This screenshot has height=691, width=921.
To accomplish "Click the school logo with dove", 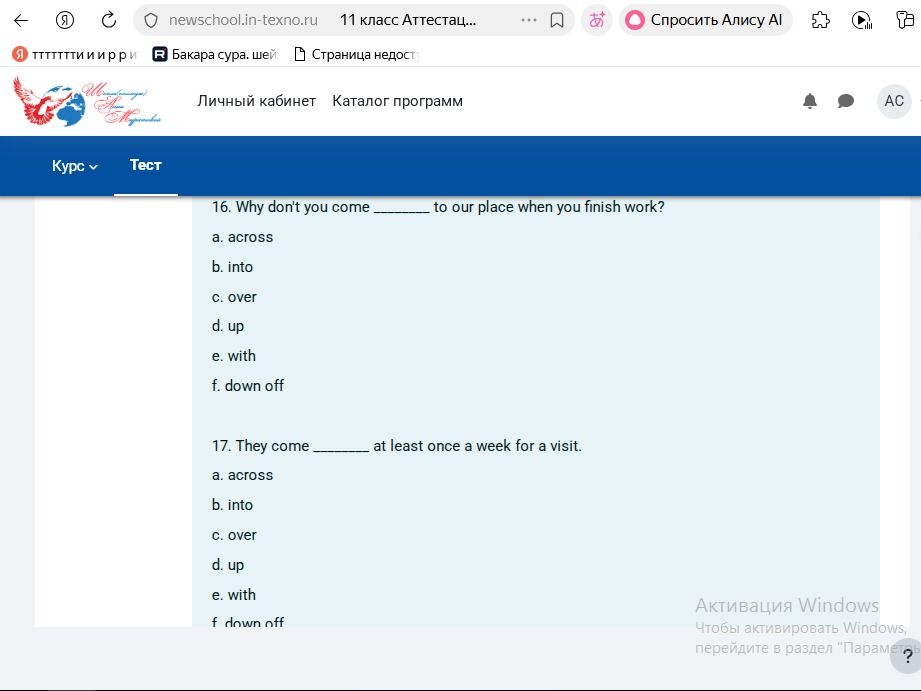I will pyautogui.click(x=87, y=101).
